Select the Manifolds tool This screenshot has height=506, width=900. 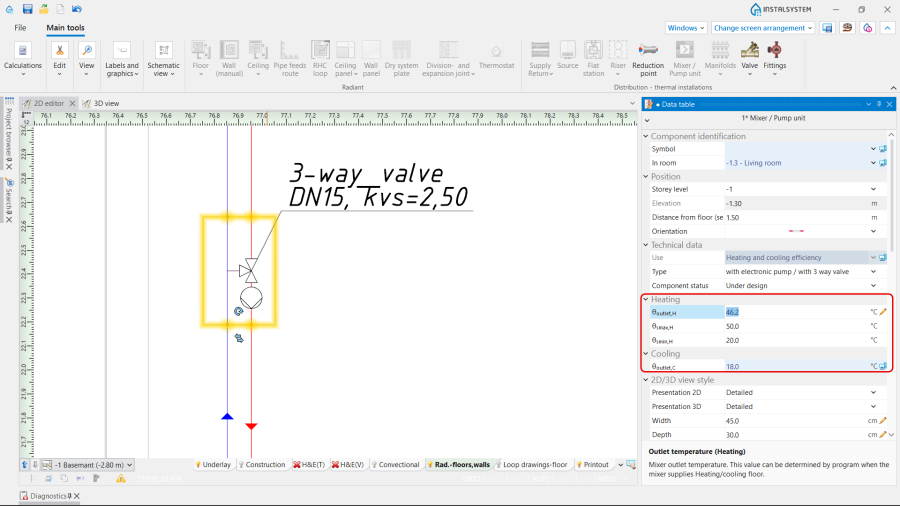[x=720, y=59]
